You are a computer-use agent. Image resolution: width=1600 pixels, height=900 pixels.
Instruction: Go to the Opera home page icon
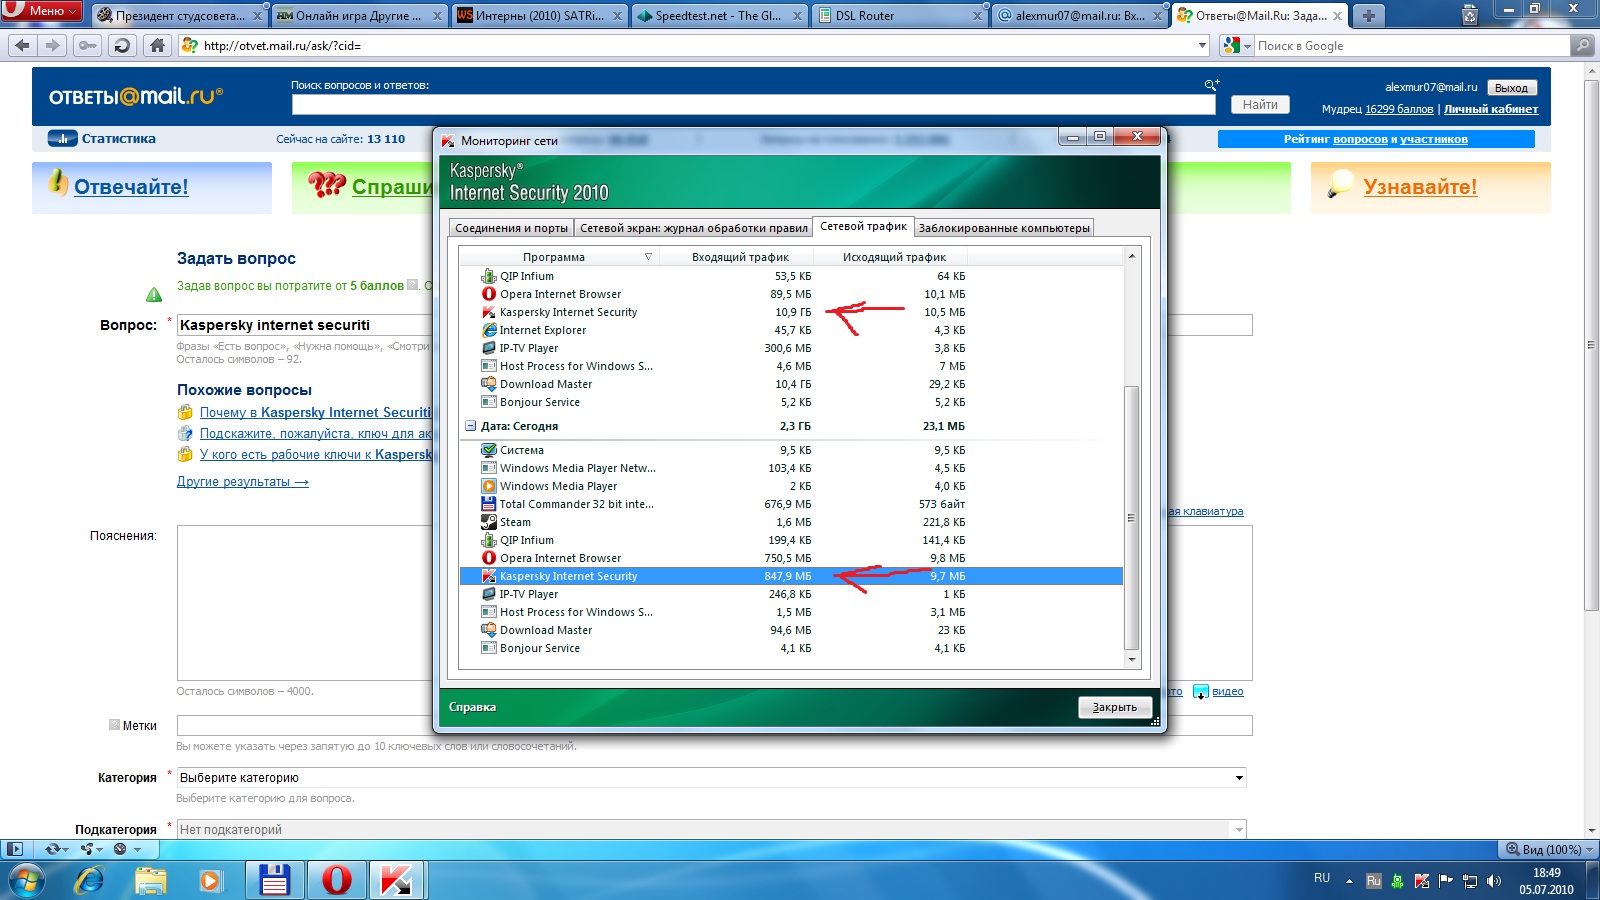(x=157, y=45)
